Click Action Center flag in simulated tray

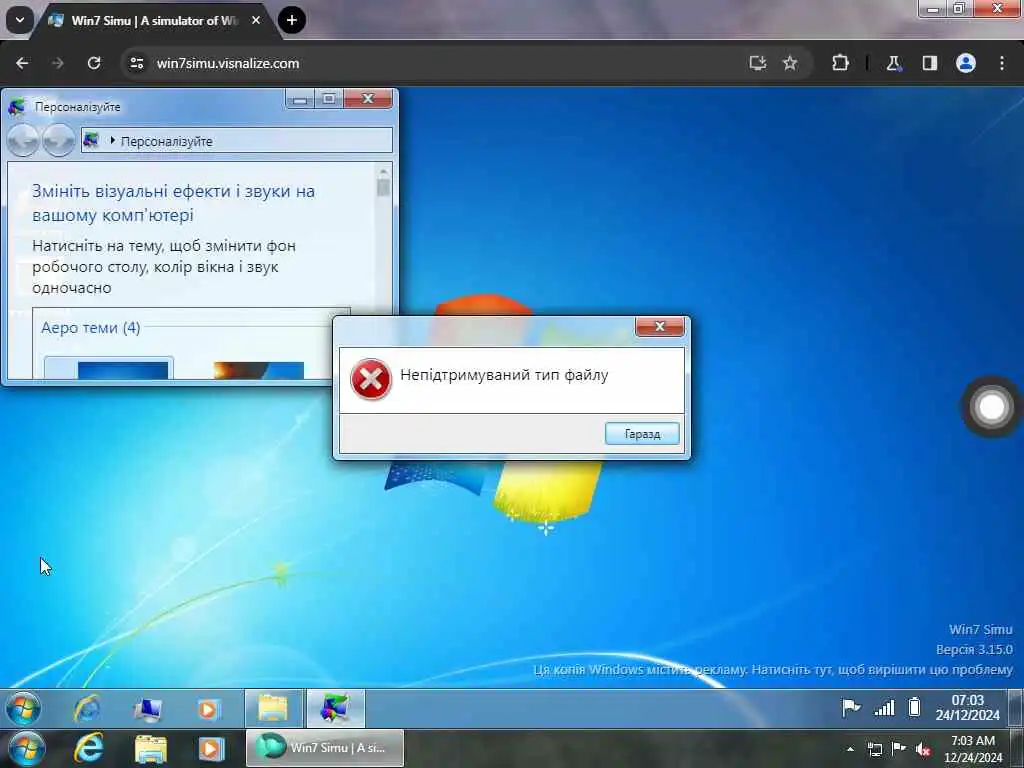[850, 707]
